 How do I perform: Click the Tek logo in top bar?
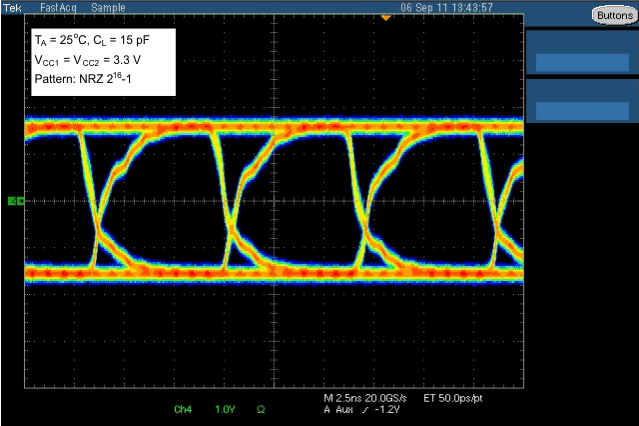click(11, 7)
